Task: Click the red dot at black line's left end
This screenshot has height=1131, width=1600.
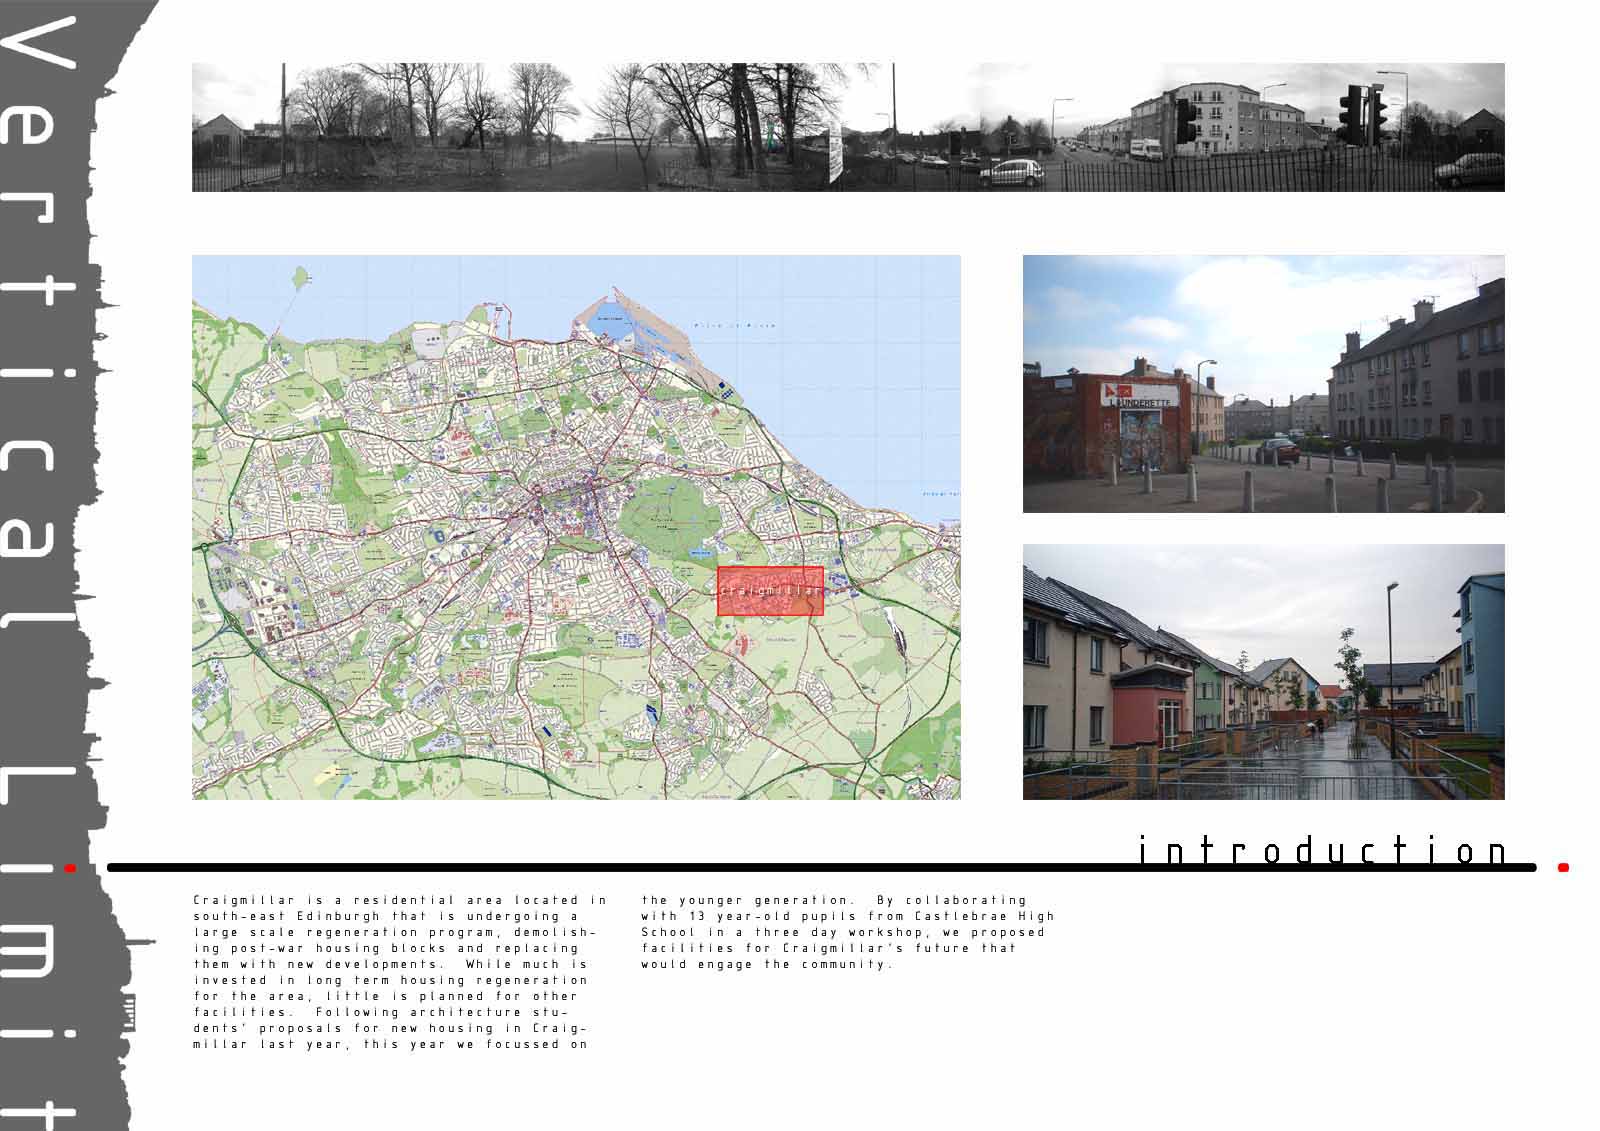Action: tap(69, 868)
